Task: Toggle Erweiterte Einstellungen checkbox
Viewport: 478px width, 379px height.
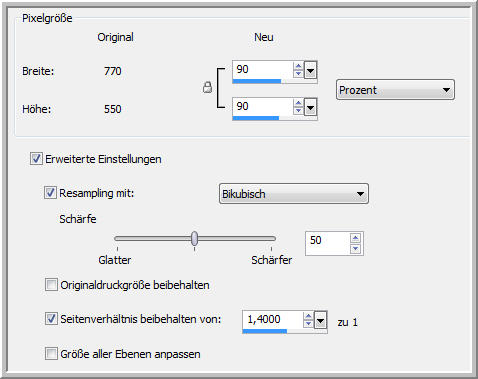Action: click(36, 159)
